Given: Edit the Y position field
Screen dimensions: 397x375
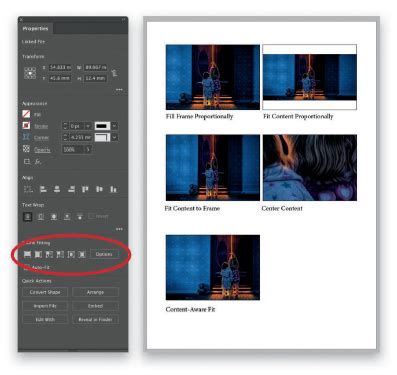Looking at the screenshot, I should click(x=60, y=78).
